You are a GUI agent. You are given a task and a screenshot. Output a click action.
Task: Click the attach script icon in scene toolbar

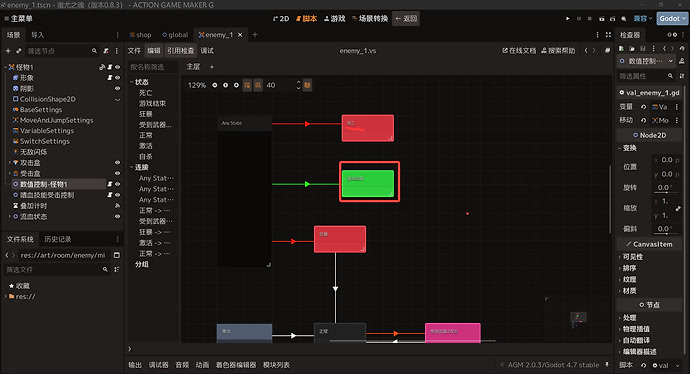(106, 51)
